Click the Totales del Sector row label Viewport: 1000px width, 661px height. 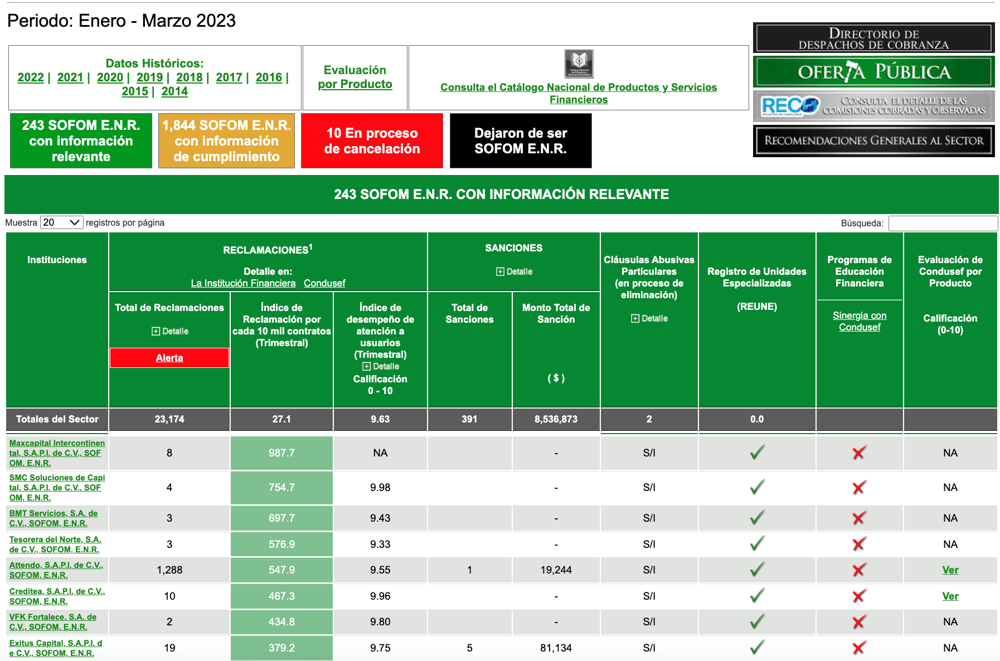click(x=57, y=419)
